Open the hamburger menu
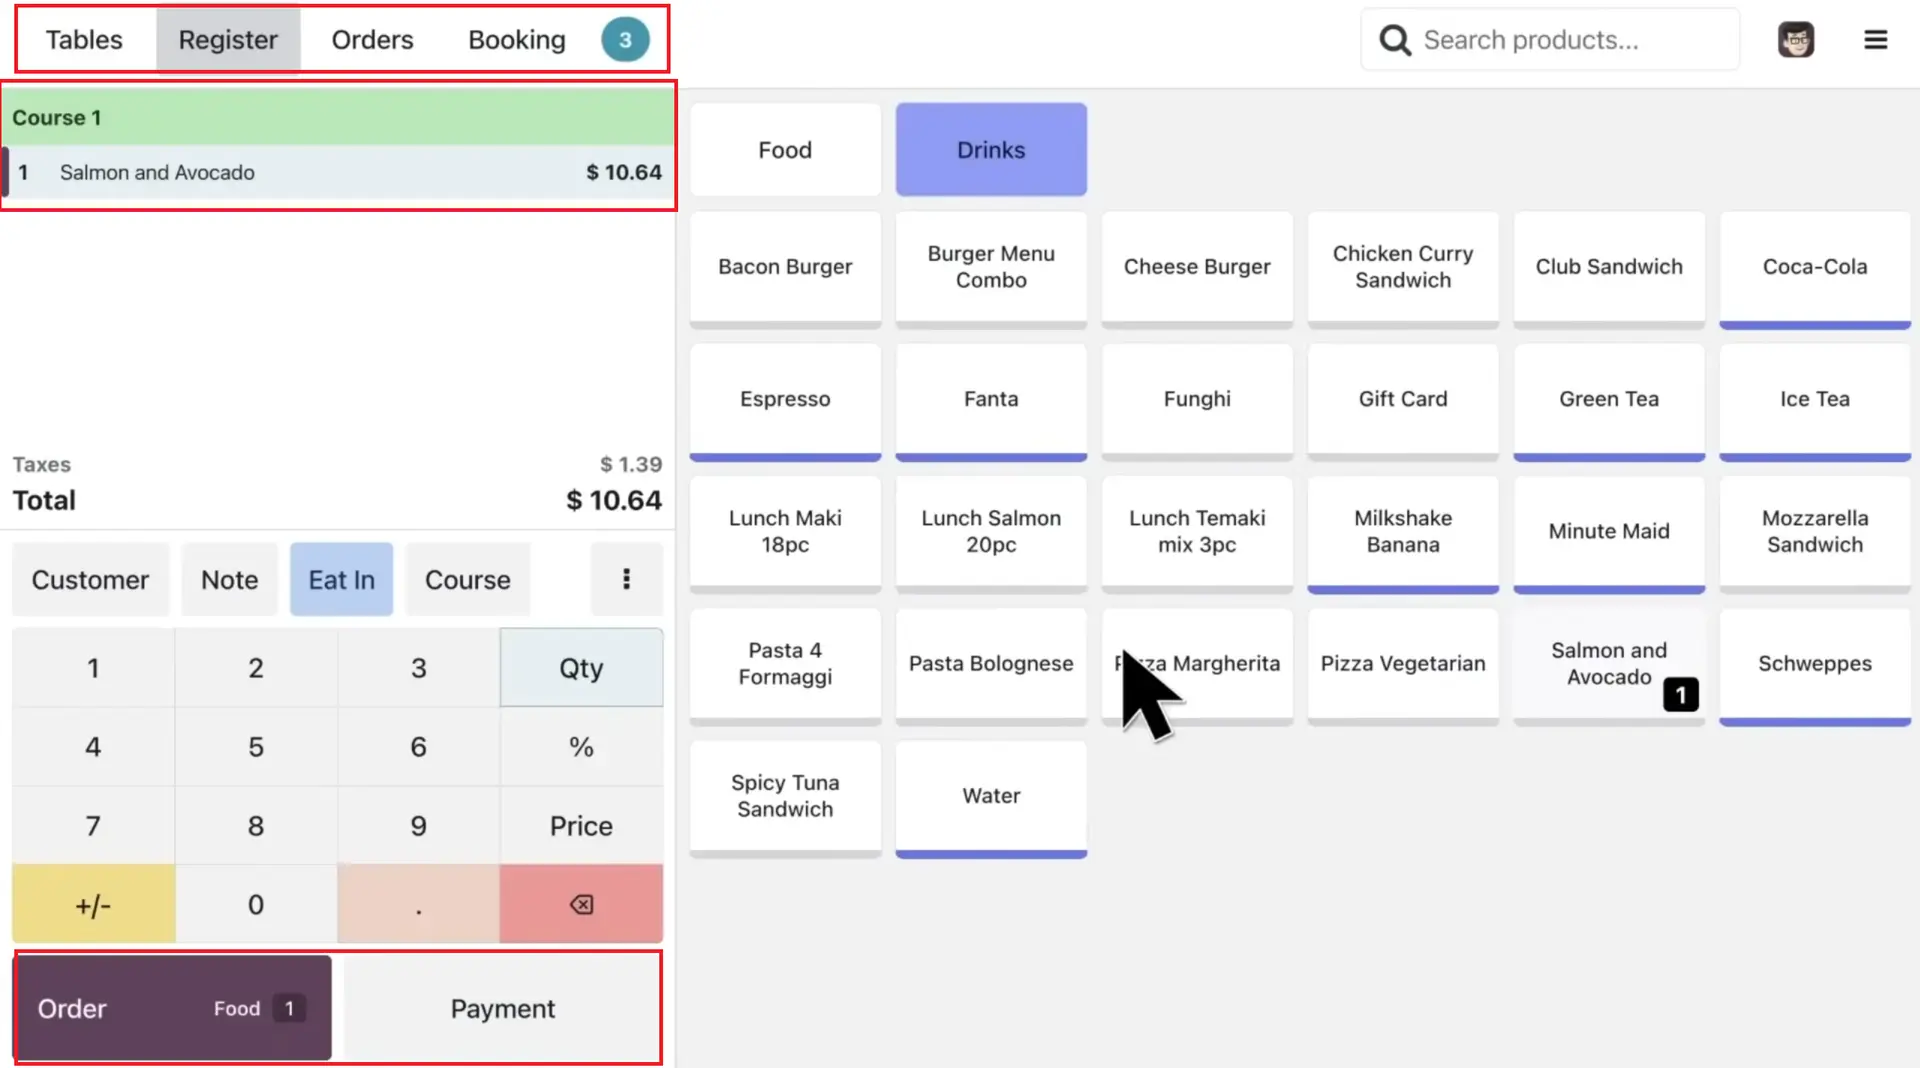This screenshot has height=1068, width=1920. (1876, 39)
